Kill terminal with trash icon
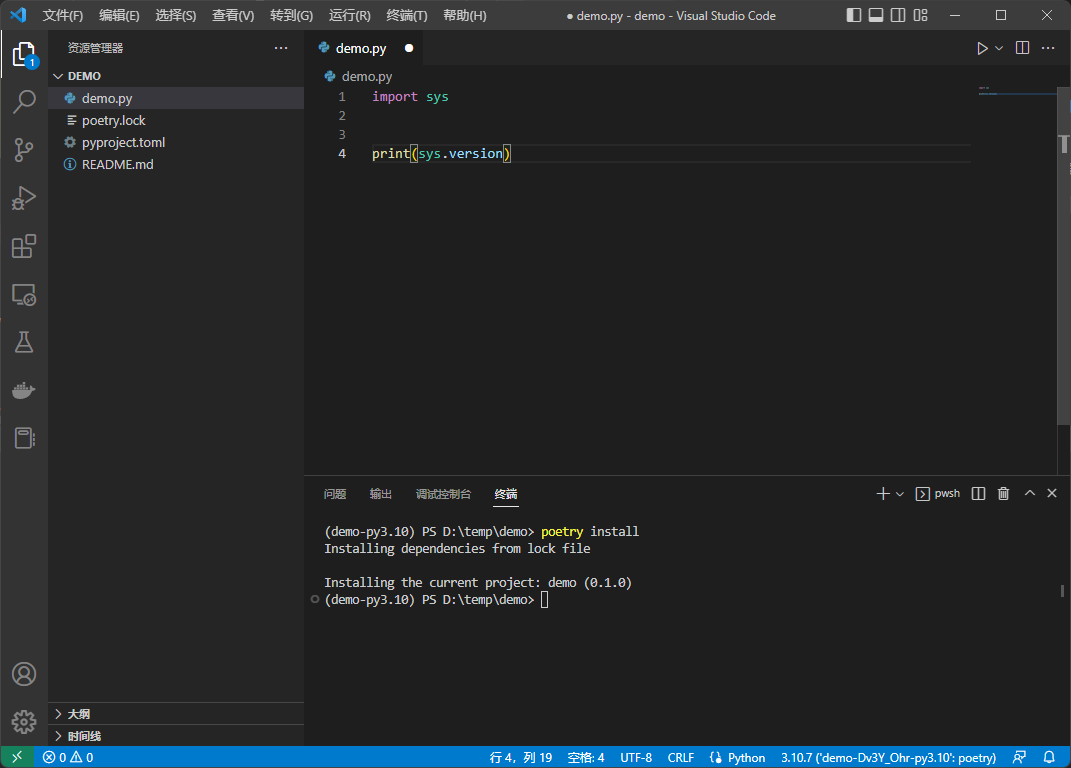This screenshot has height=768, width=1071. [1003, 493]
